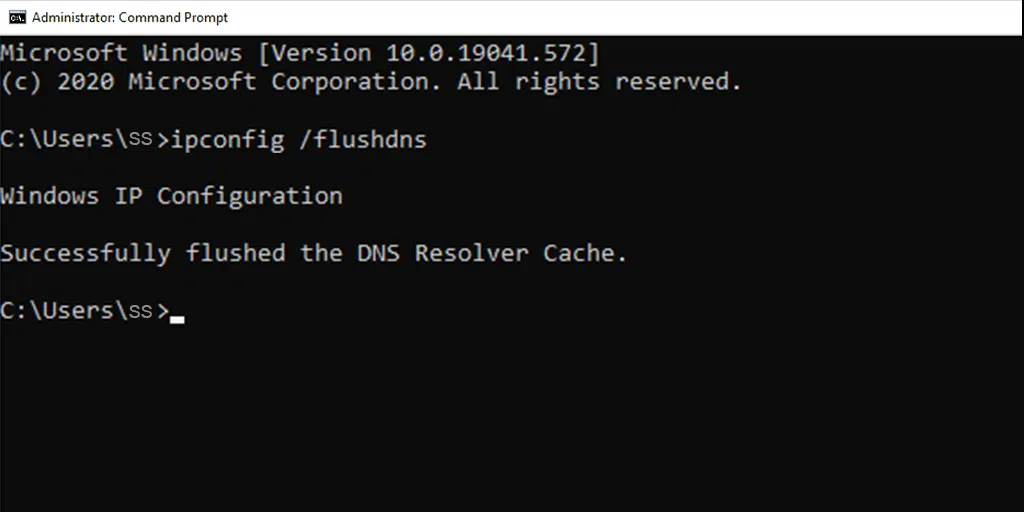Click the "DNS Resolver Cache." text
The width and height of the screenshot is (1024, 512).
tap(492, 253)
